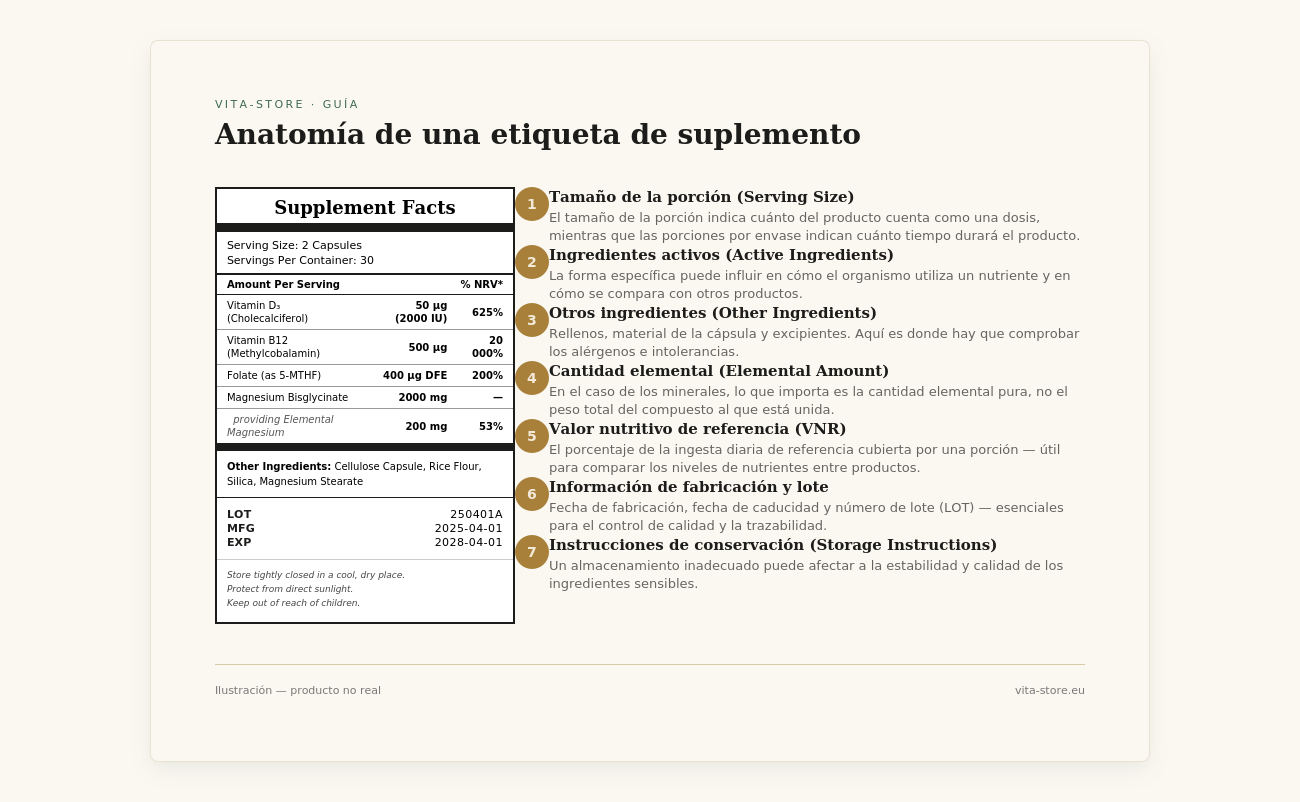This screenshot has width=1300, height=802.
Task: Click description starting En el caso de los minerales
Action: point(808,400)
